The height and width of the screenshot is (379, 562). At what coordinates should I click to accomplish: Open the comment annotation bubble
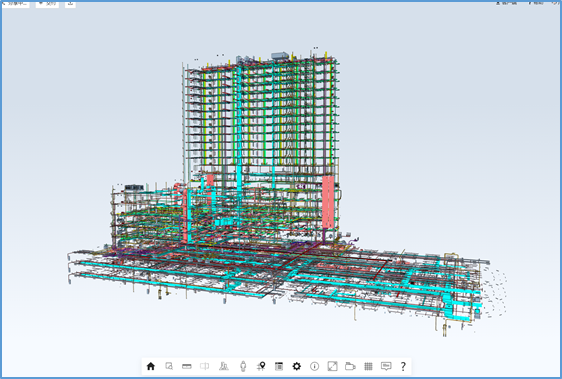pyautogui.click(x=386, y=366)
